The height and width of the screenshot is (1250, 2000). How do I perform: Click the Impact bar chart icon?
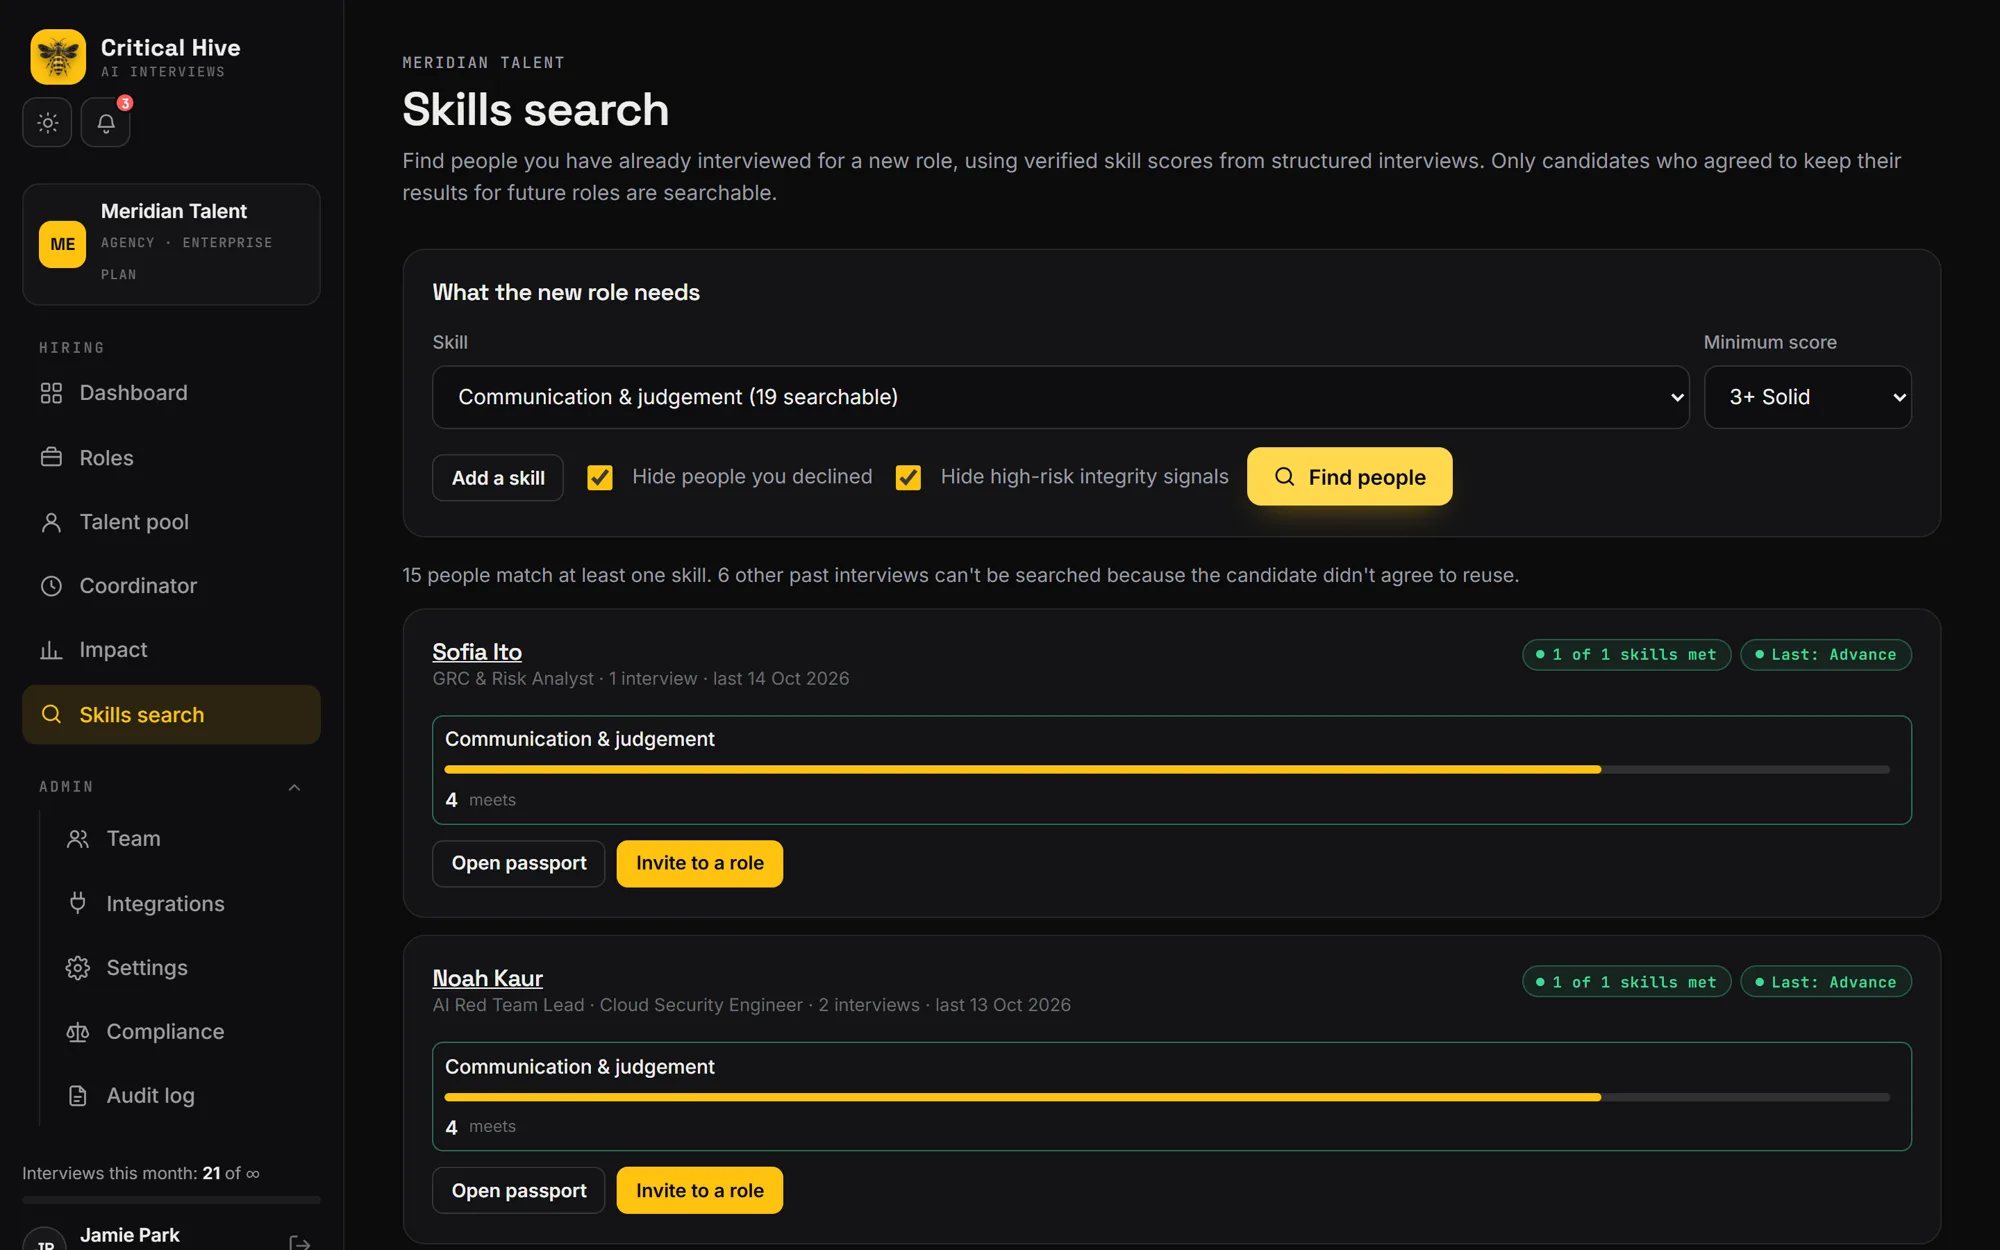51,650
